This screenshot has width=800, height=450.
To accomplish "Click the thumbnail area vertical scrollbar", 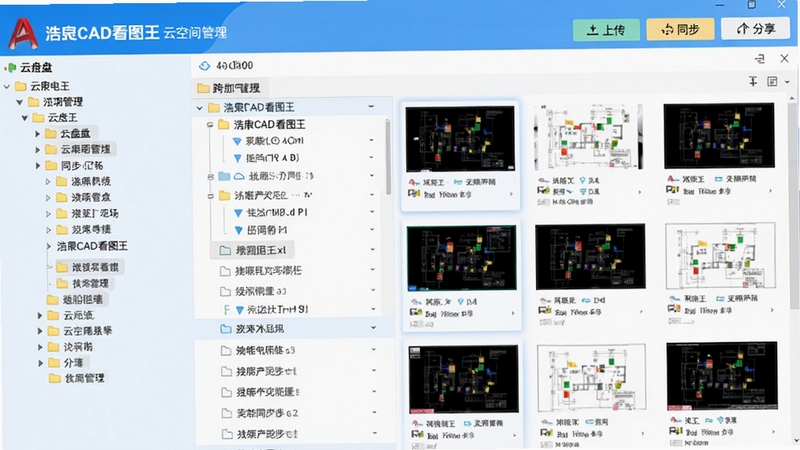I will [x=794, y=204].
